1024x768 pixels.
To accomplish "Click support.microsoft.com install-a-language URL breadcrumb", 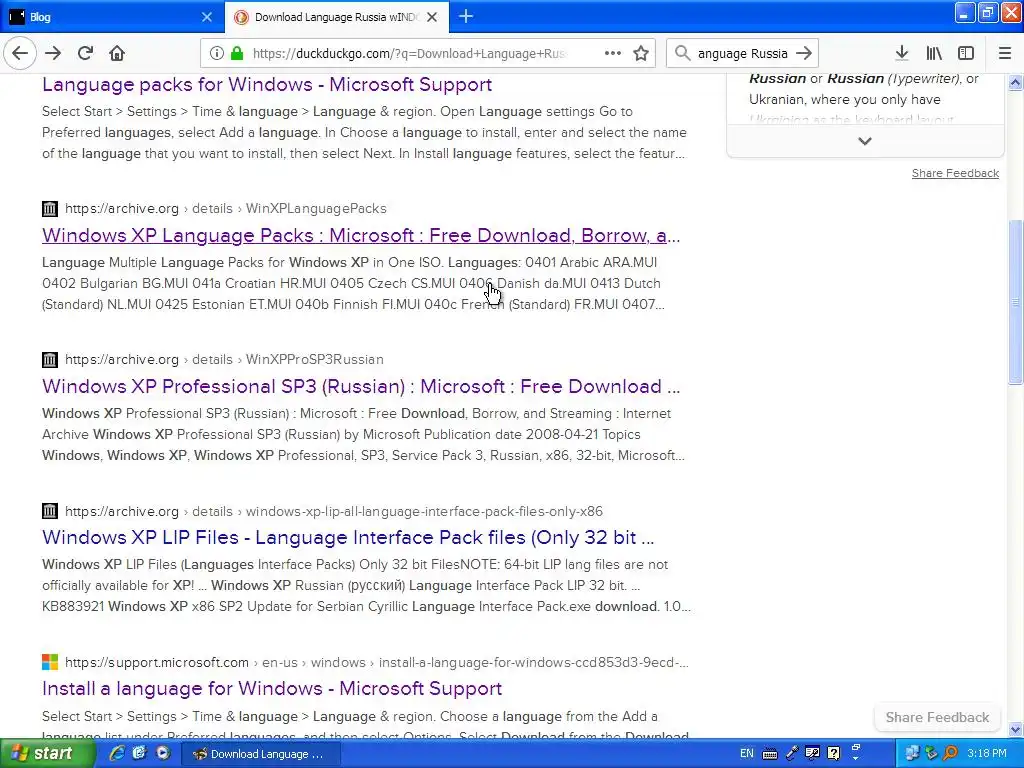I will [376, 662].
